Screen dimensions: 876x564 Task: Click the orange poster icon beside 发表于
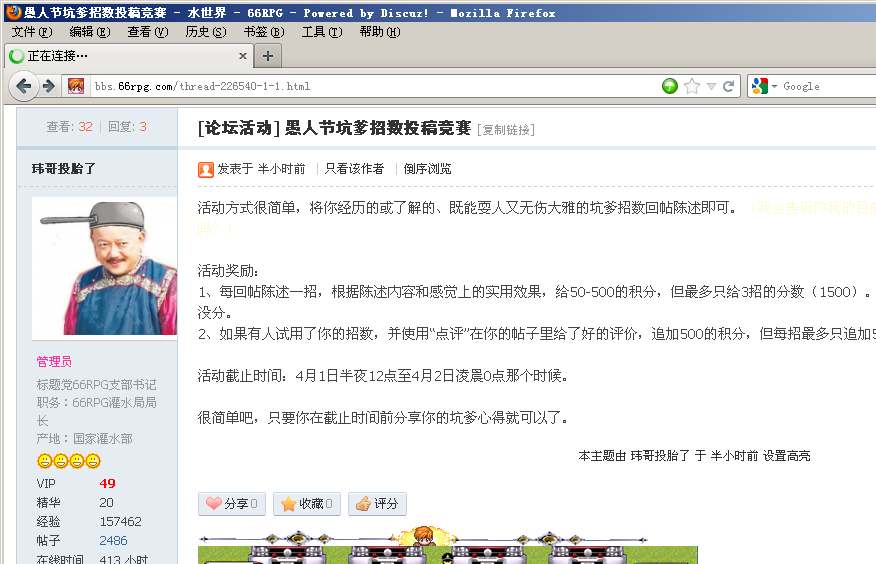(206, 169)
